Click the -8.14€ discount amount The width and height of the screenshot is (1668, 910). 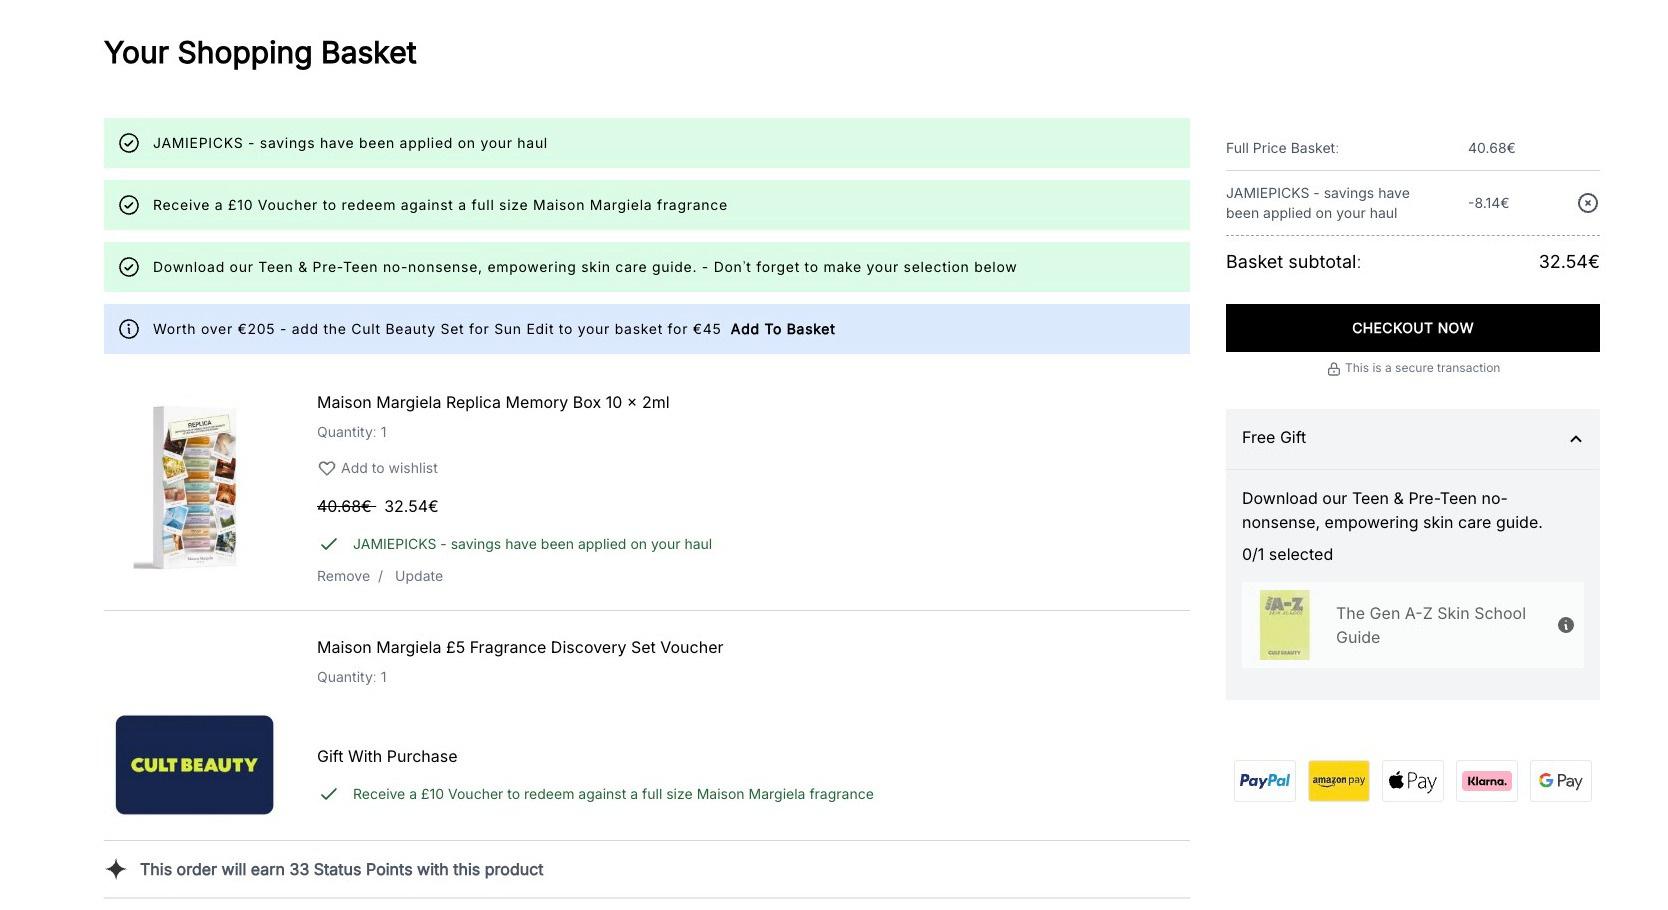coord(1488,203)
